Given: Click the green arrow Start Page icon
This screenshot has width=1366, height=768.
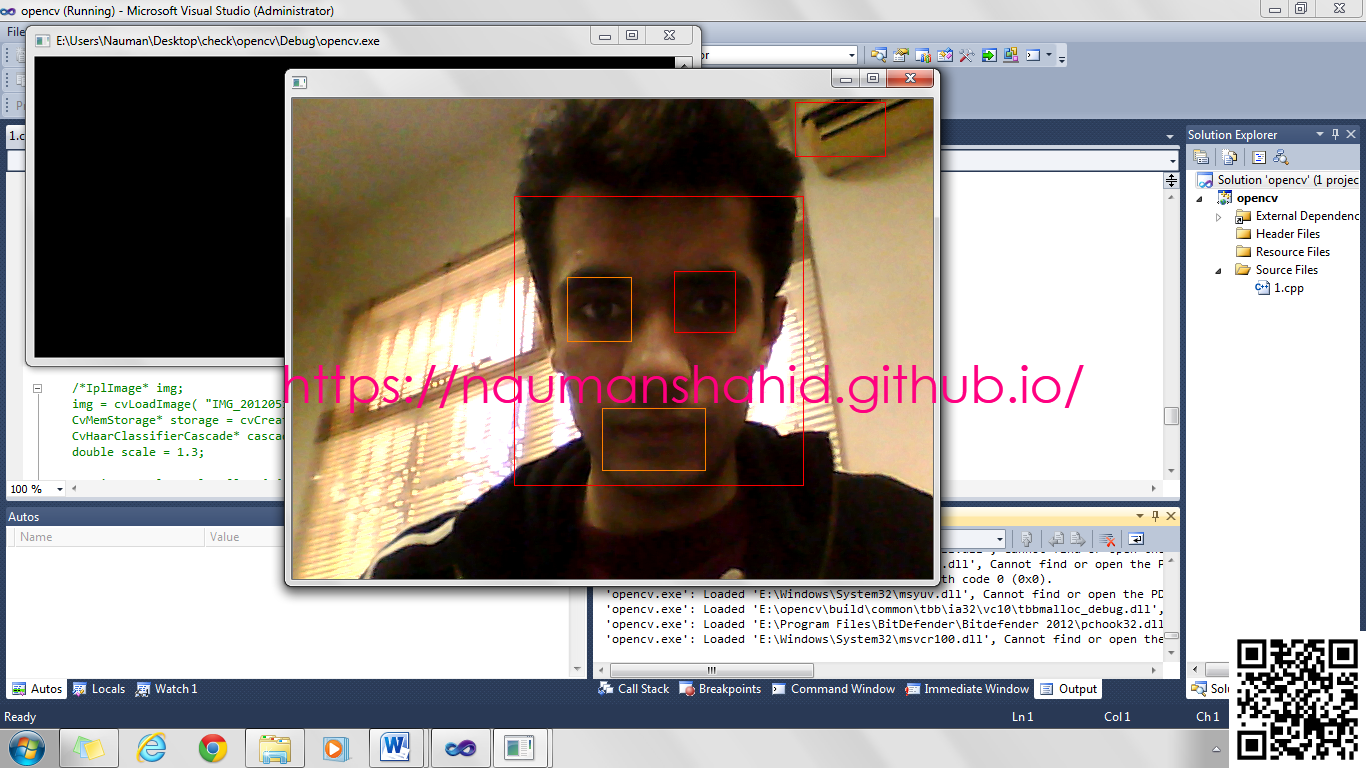Looking at the screenshot, I should 989,55.
